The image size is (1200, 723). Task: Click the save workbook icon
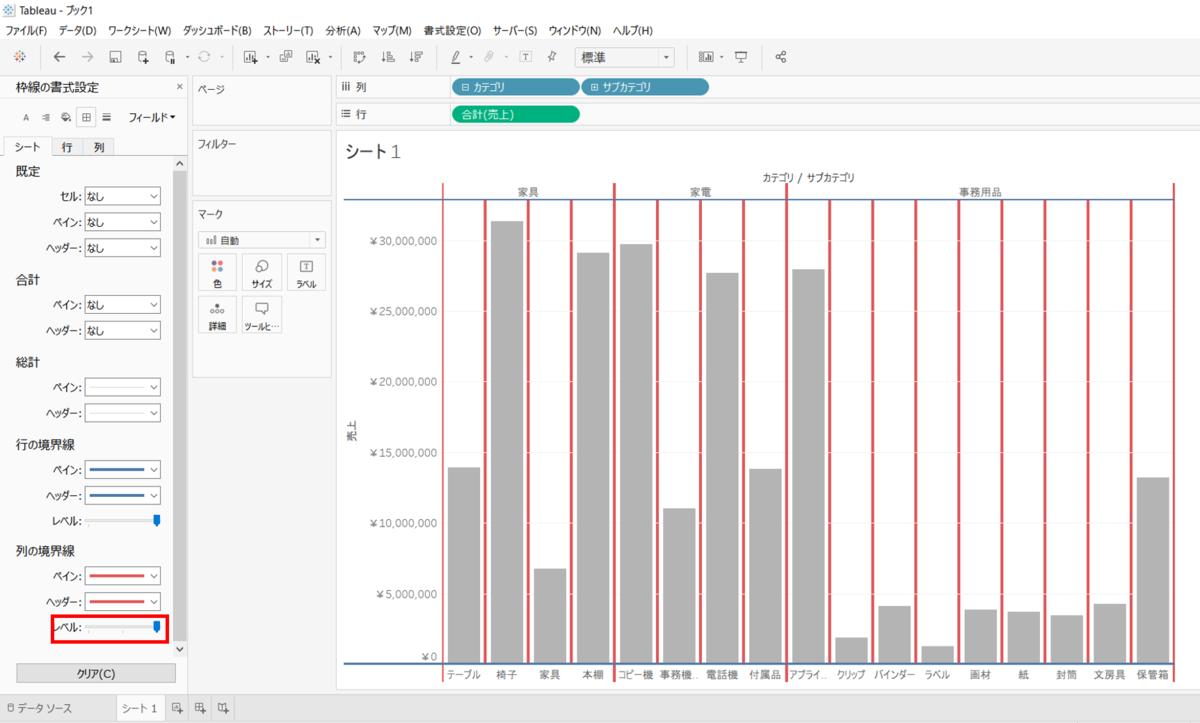tap(115, 57)
